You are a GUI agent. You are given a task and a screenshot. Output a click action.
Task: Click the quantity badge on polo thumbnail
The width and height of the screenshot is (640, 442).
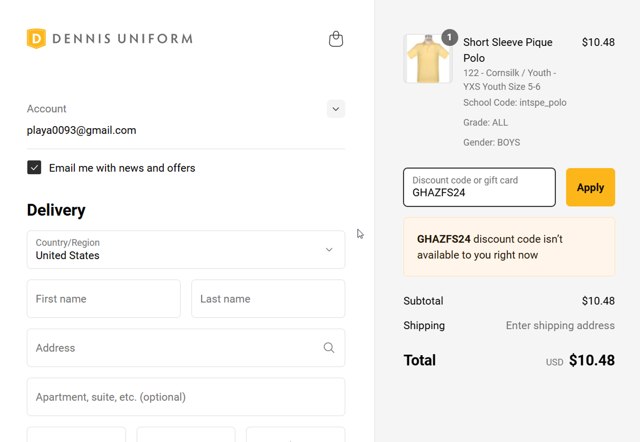pos(449,38)
